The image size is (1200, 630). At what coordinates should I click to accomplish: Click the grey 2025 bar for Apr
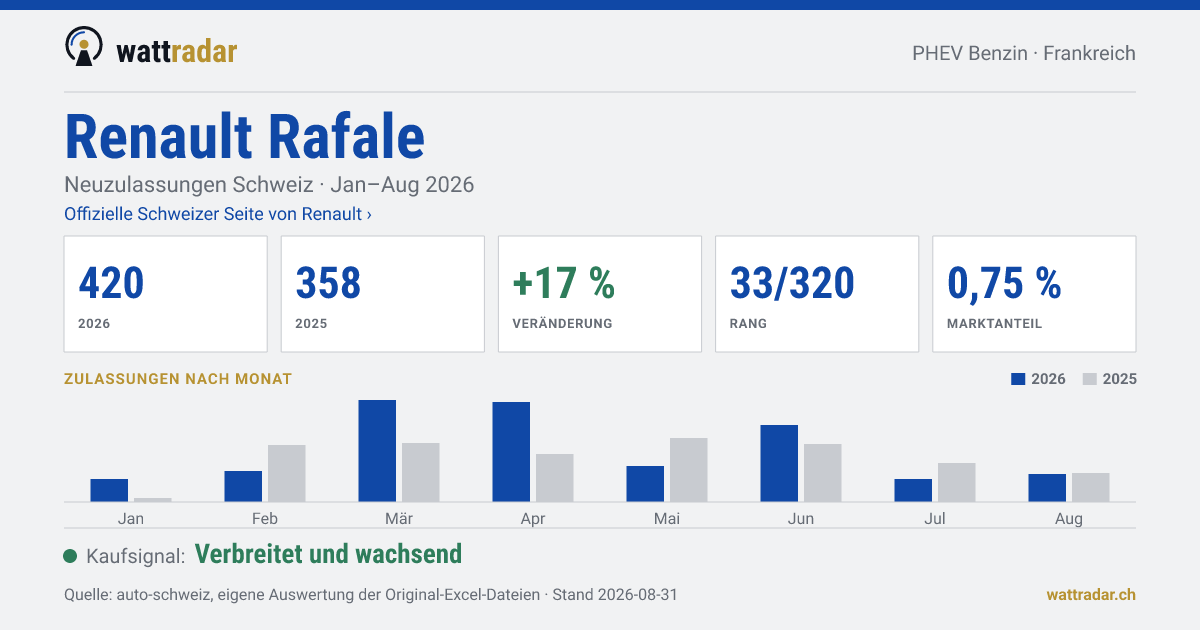555,478
